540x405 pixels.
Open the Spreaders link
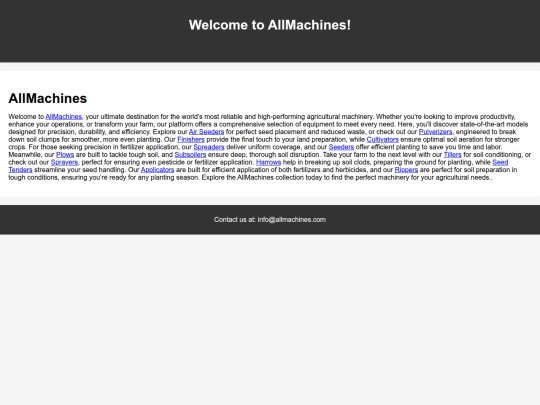pos(209,147)
